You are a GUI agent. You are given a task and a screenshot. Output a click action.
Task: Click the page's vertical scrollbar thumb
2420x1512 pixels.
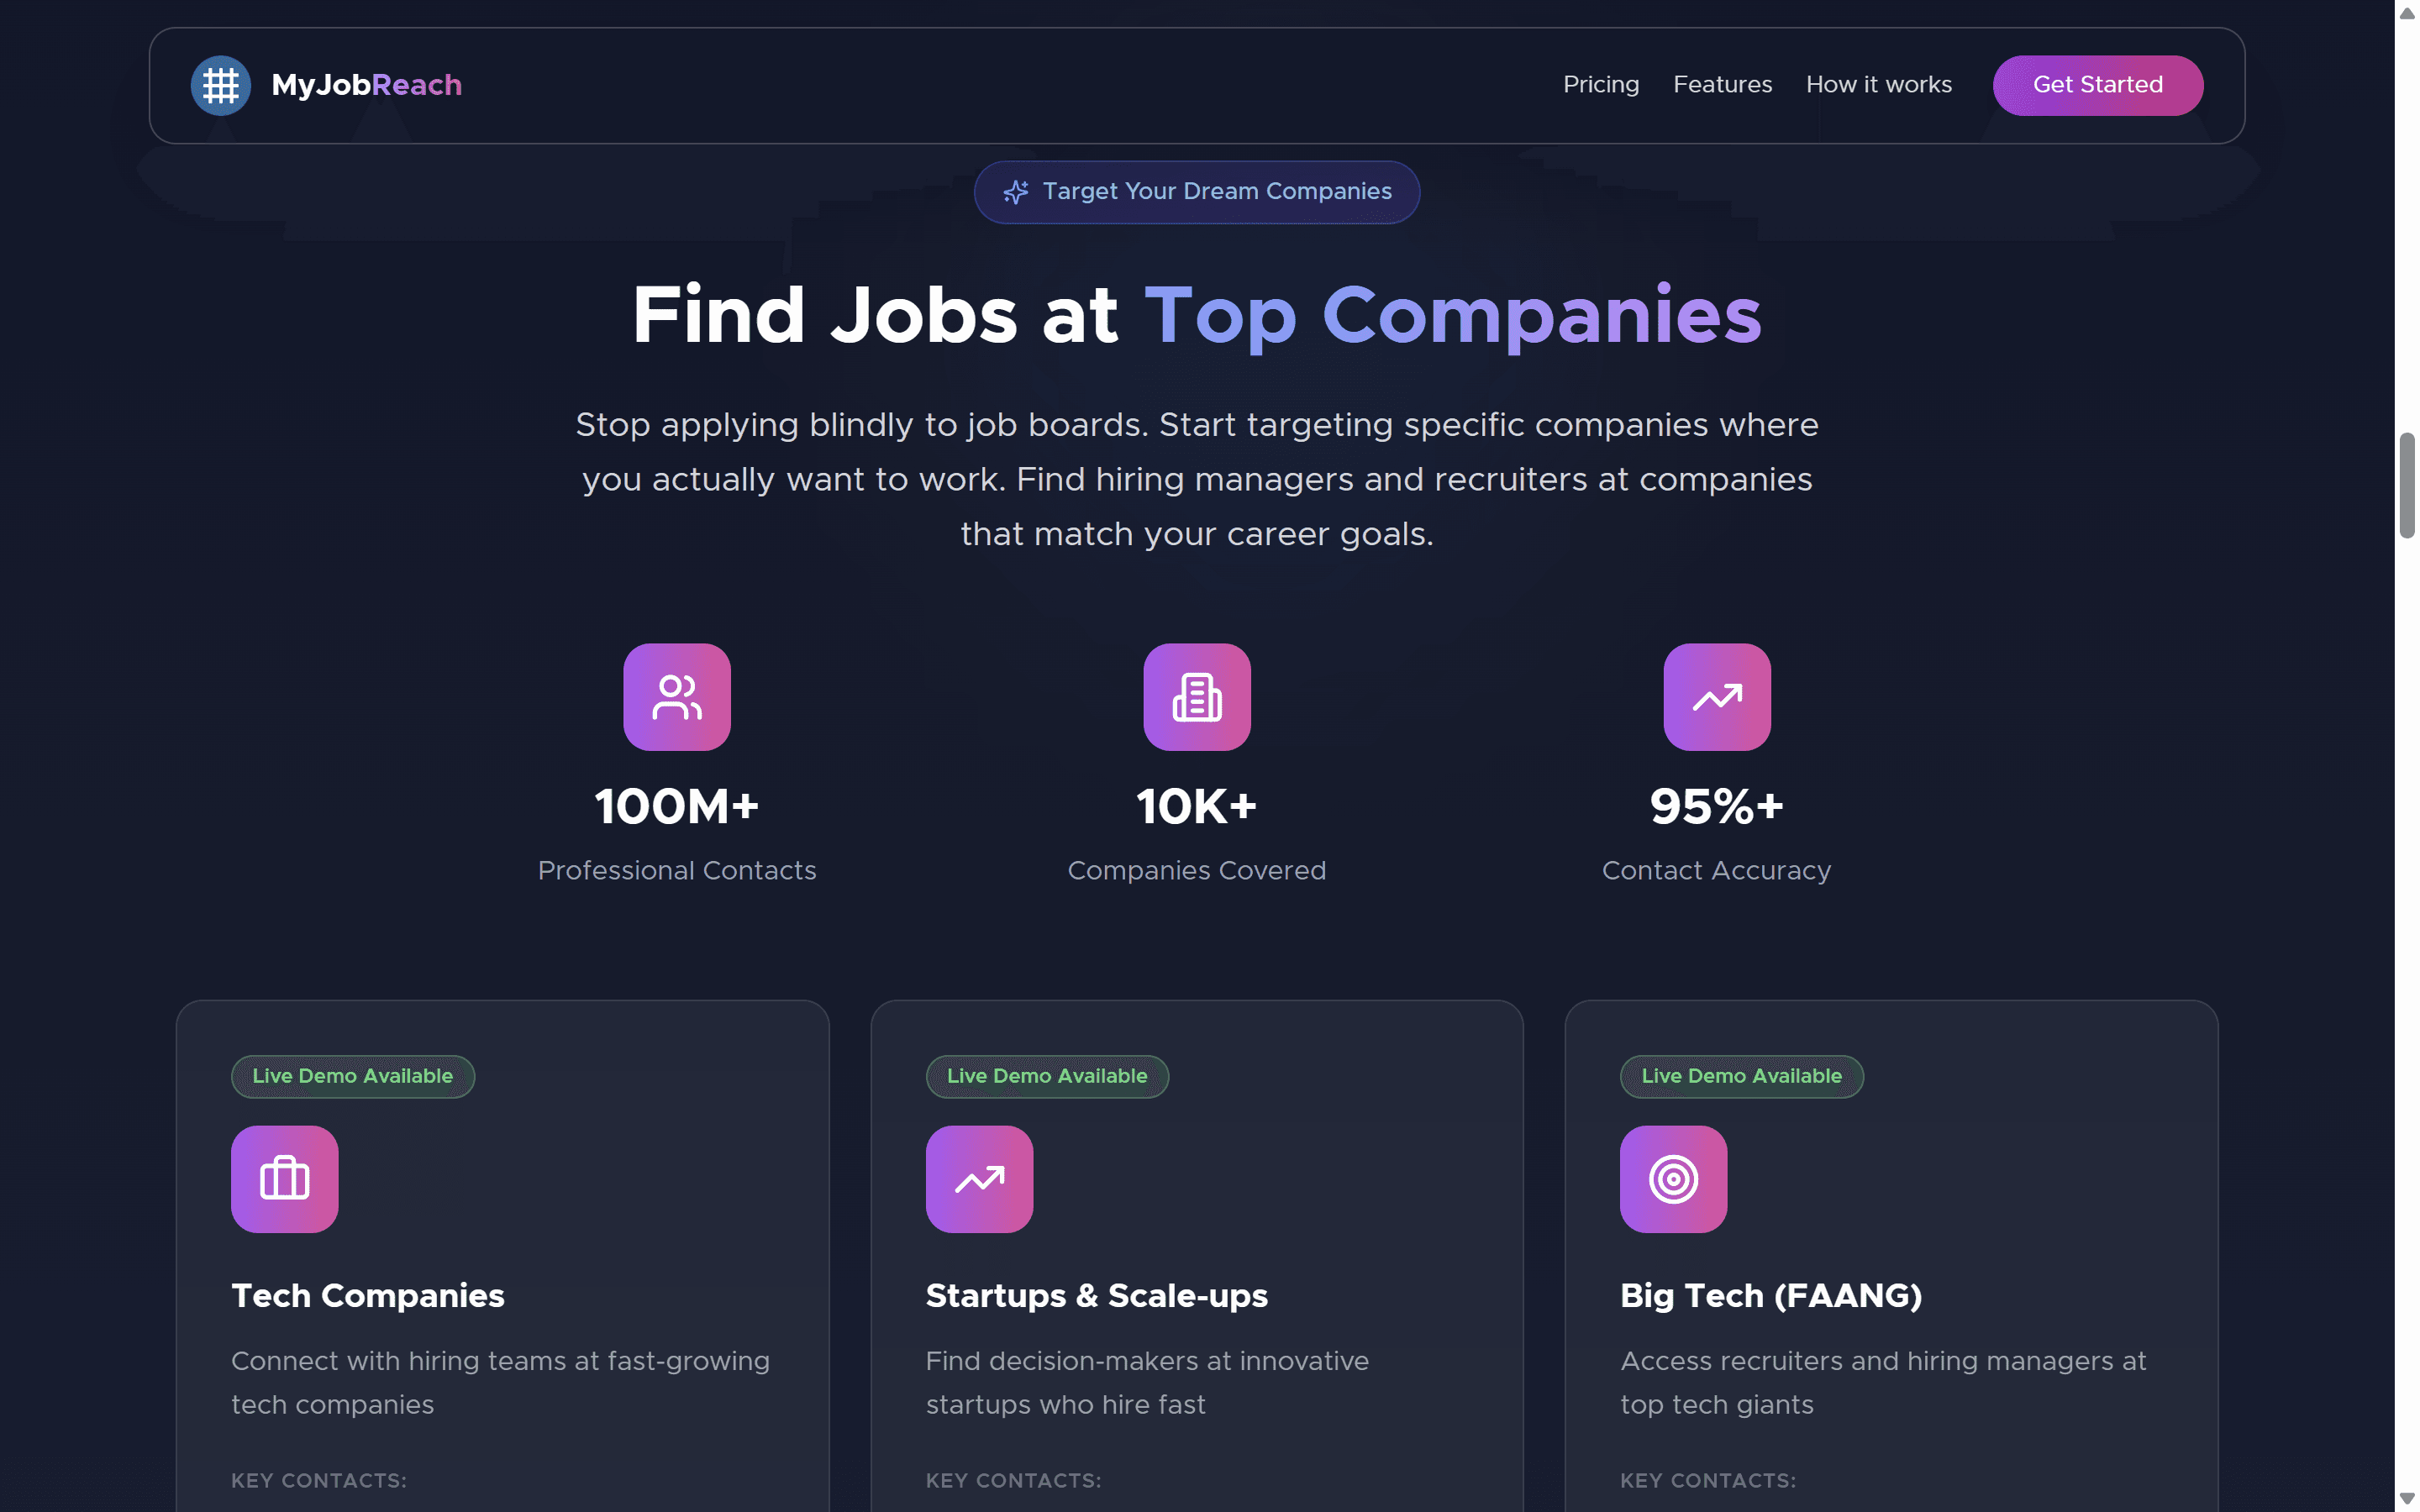(2406, 486)
